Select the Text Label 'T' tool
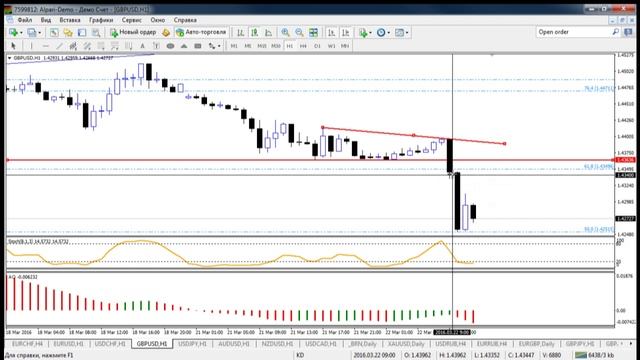The height and width of the screenshot is (360, 640). coord(156,46)
